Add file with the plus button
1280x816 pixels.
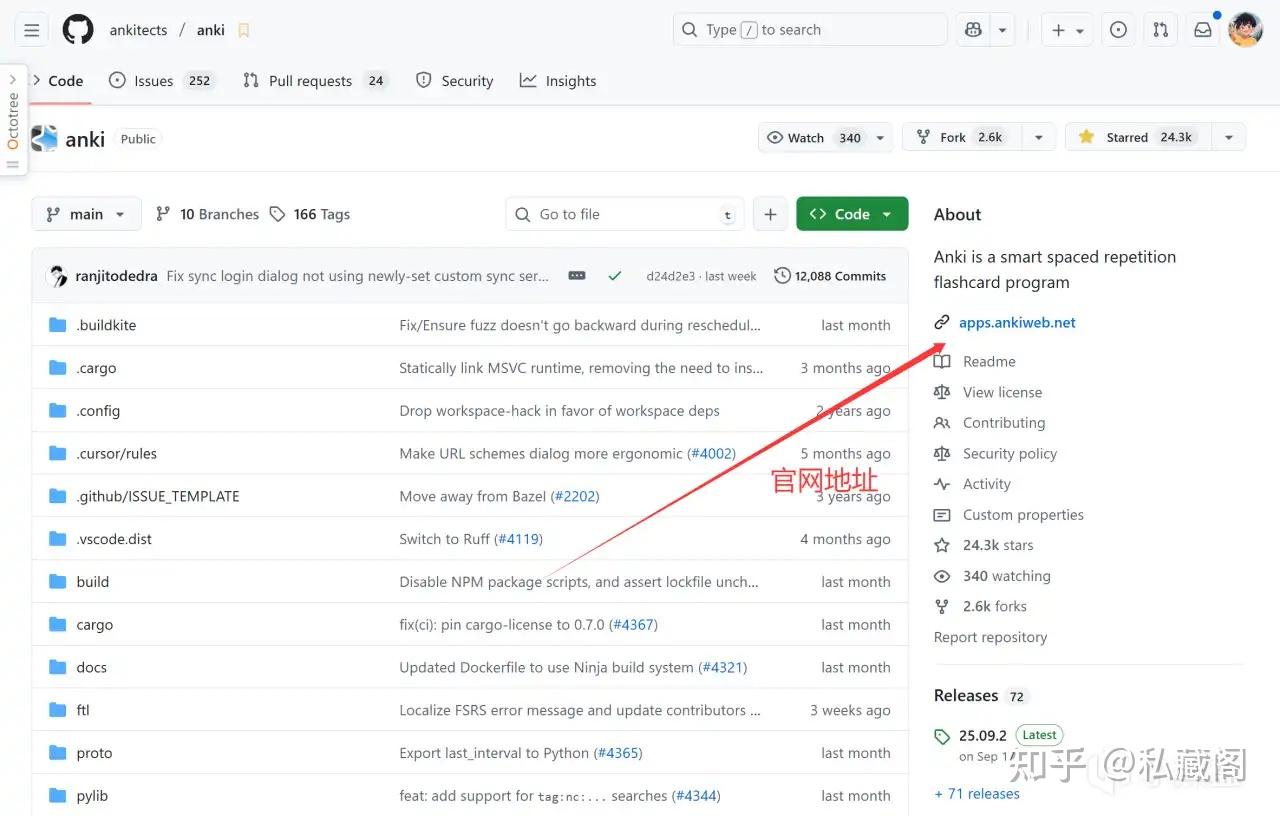(770, 214)
